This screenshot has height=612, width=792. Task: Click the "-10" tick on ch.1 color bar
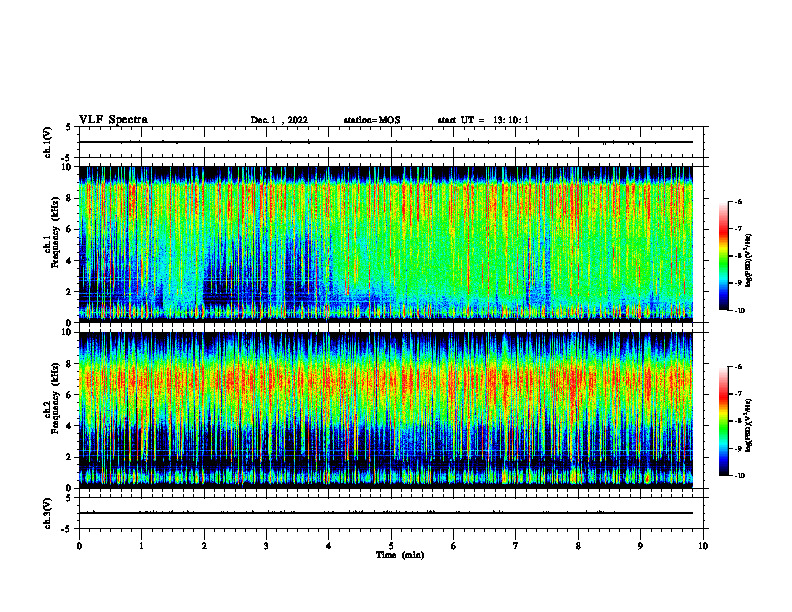point(739,311)
